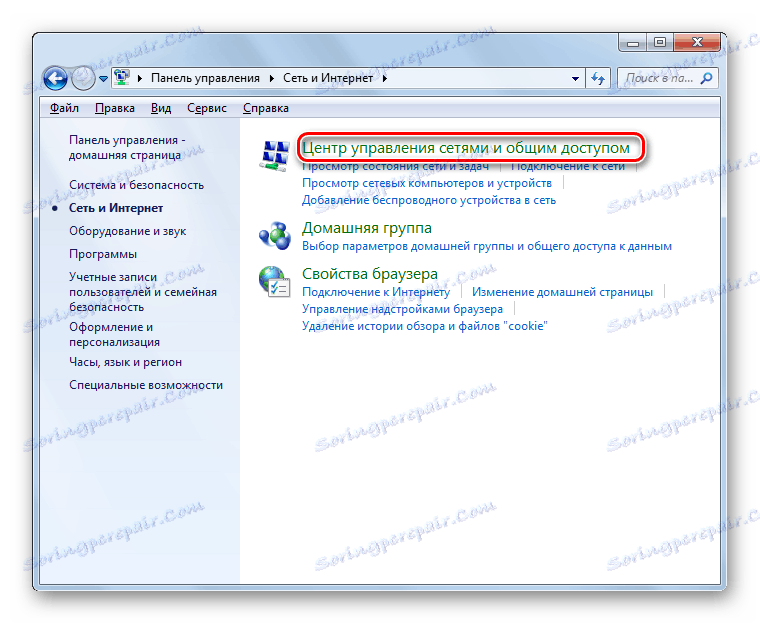Open Специальные возможности category
The image size is (760, 624).
pyautogui.click(x=146, y=385)
